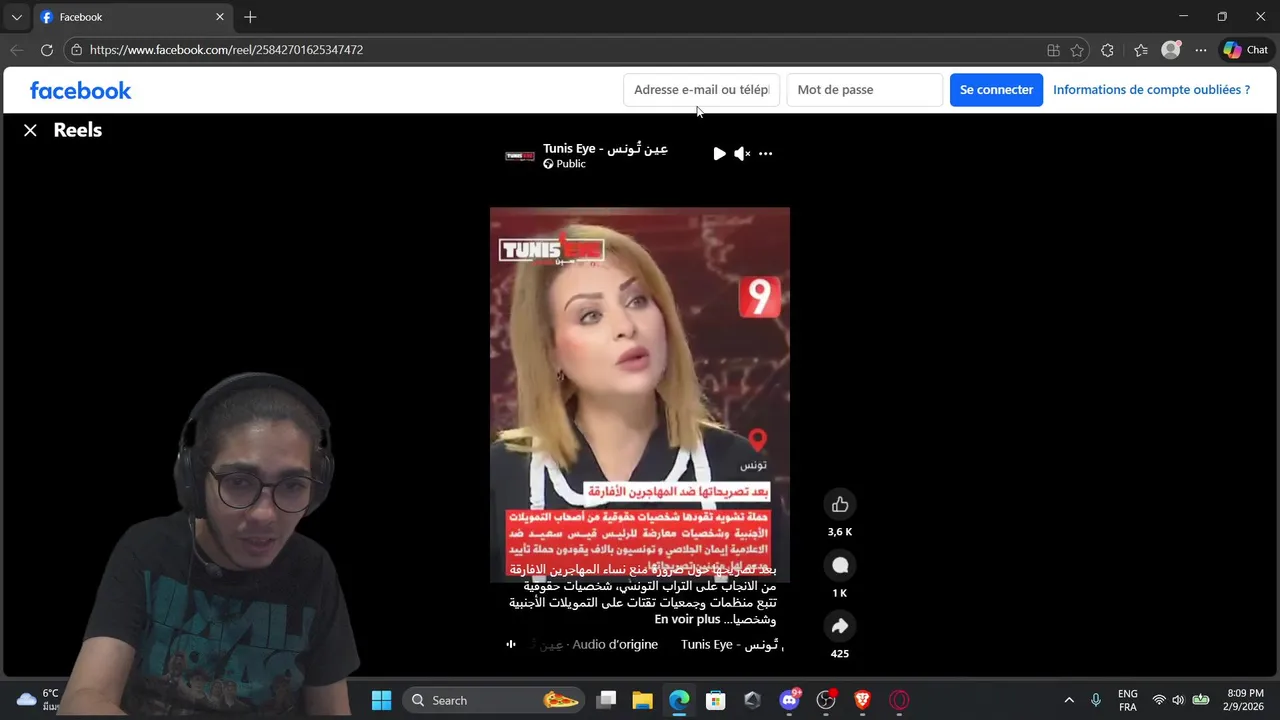This screenshot has width=1280, height=720.
Task: Open Tunis Eye profile avatar
Action: [x=520, y=156]
